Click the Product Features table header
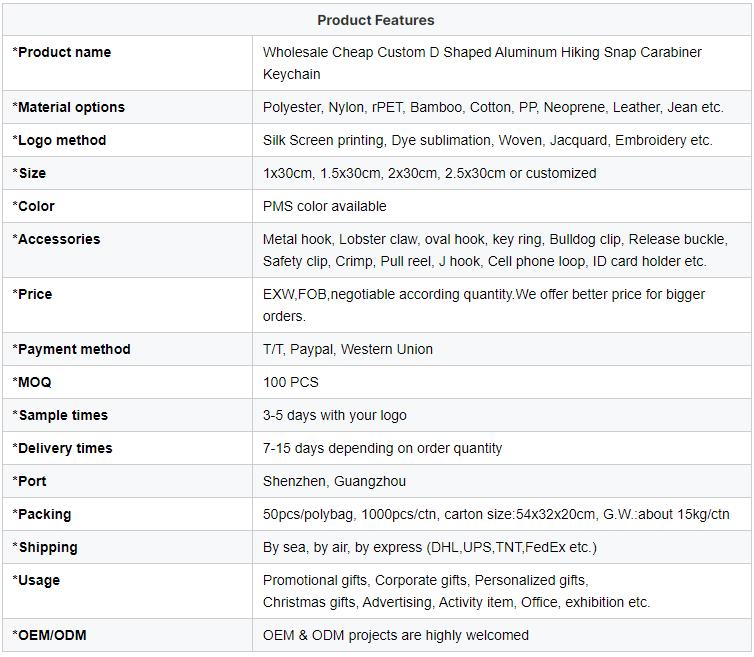 [x=376, y=20]
